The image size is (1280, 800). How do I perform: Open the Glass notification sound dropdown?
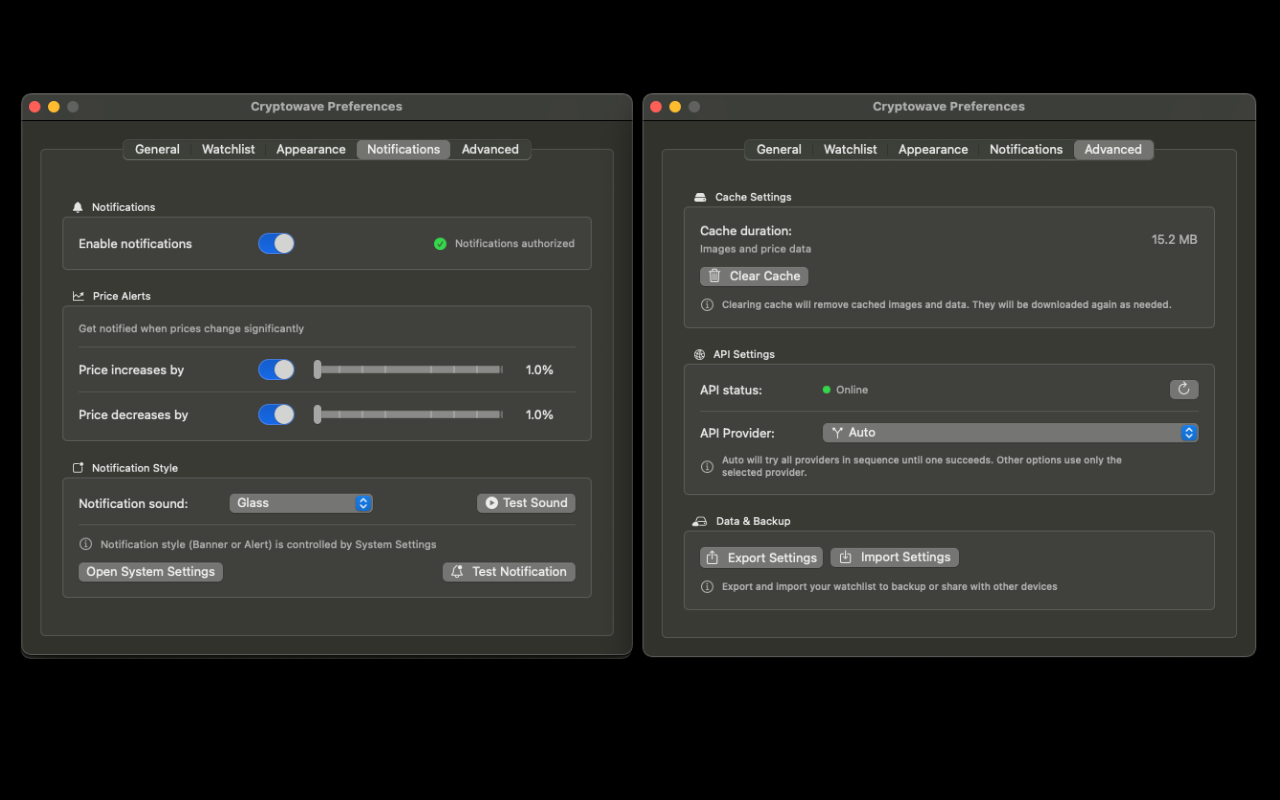pos(301,503)
